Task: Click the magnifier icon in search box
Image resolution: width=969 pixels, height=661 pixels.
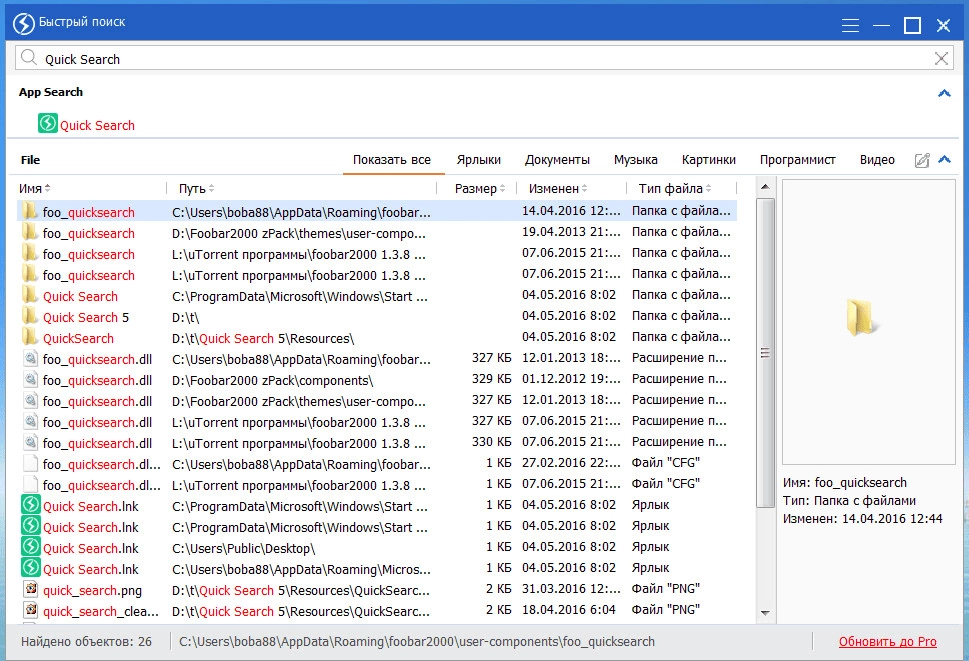Action: 28,58
